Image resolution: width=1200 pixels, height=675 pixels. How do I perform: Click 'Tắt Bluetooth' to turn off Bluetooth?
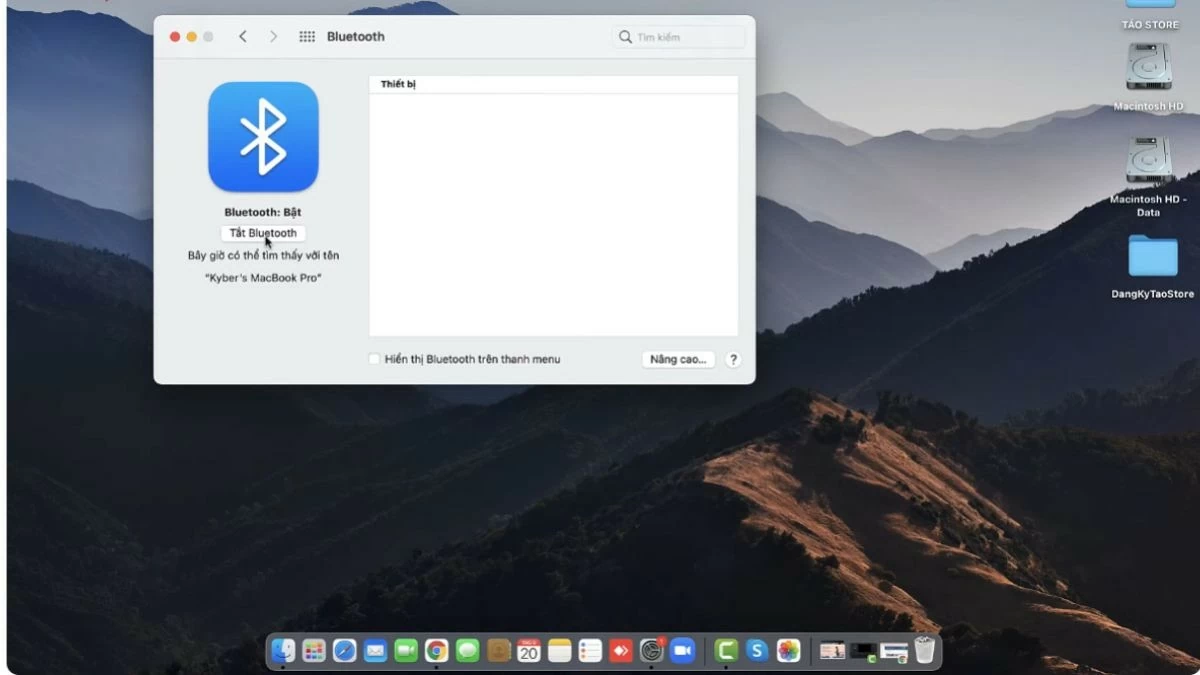pos(263,233)
